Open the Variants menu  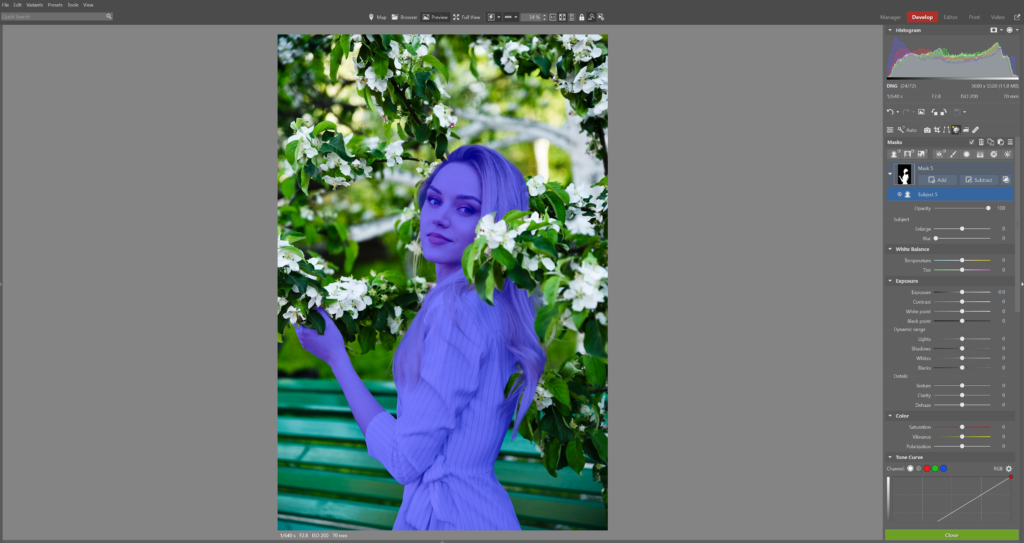[x=35, y=5]
